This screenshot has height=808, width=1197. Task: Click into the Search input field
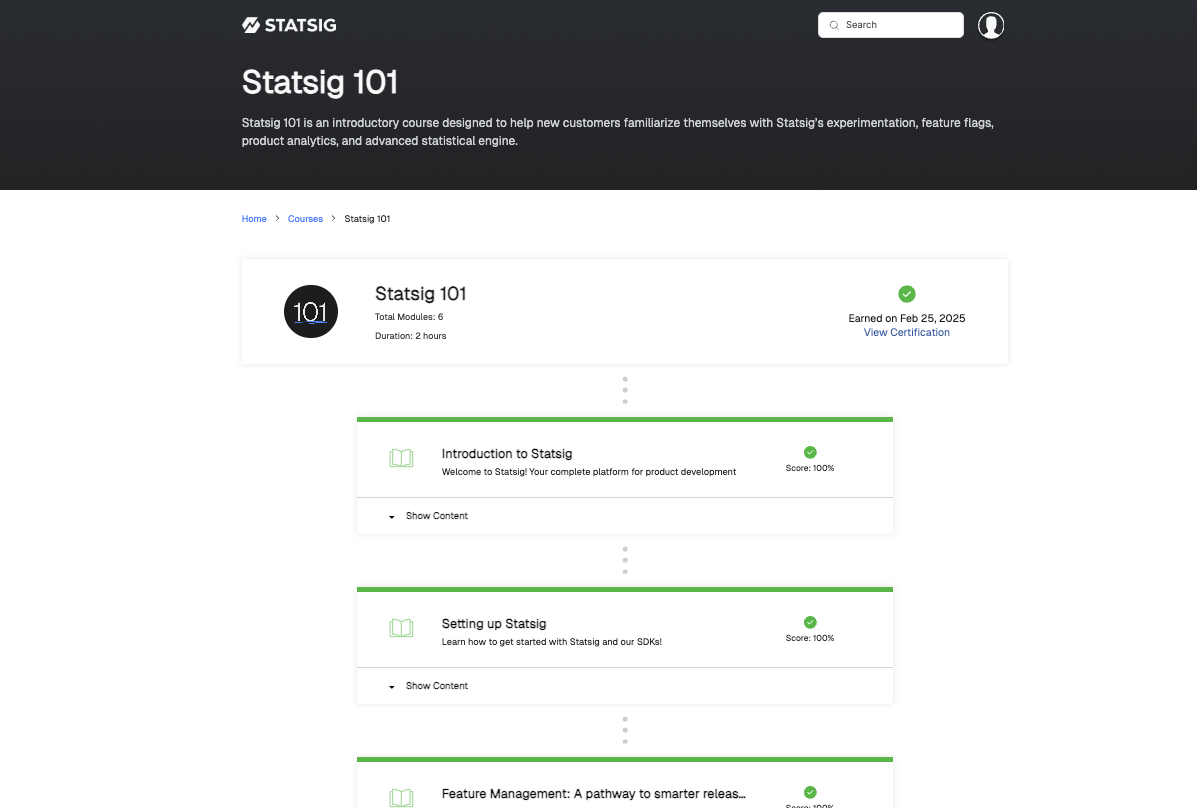(x=891, y=25)
